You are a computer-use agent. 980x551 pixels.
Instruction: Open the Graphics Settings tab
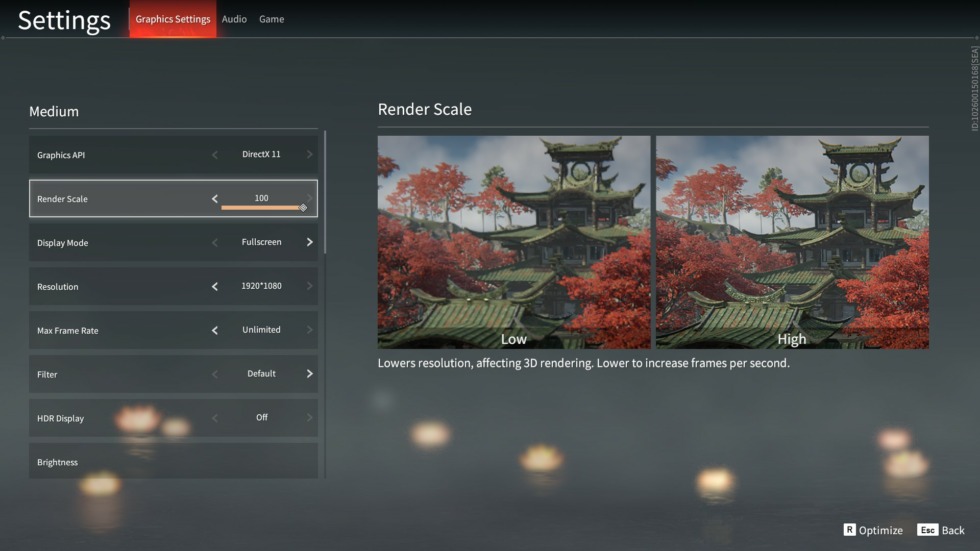click(x=172, y=19)
